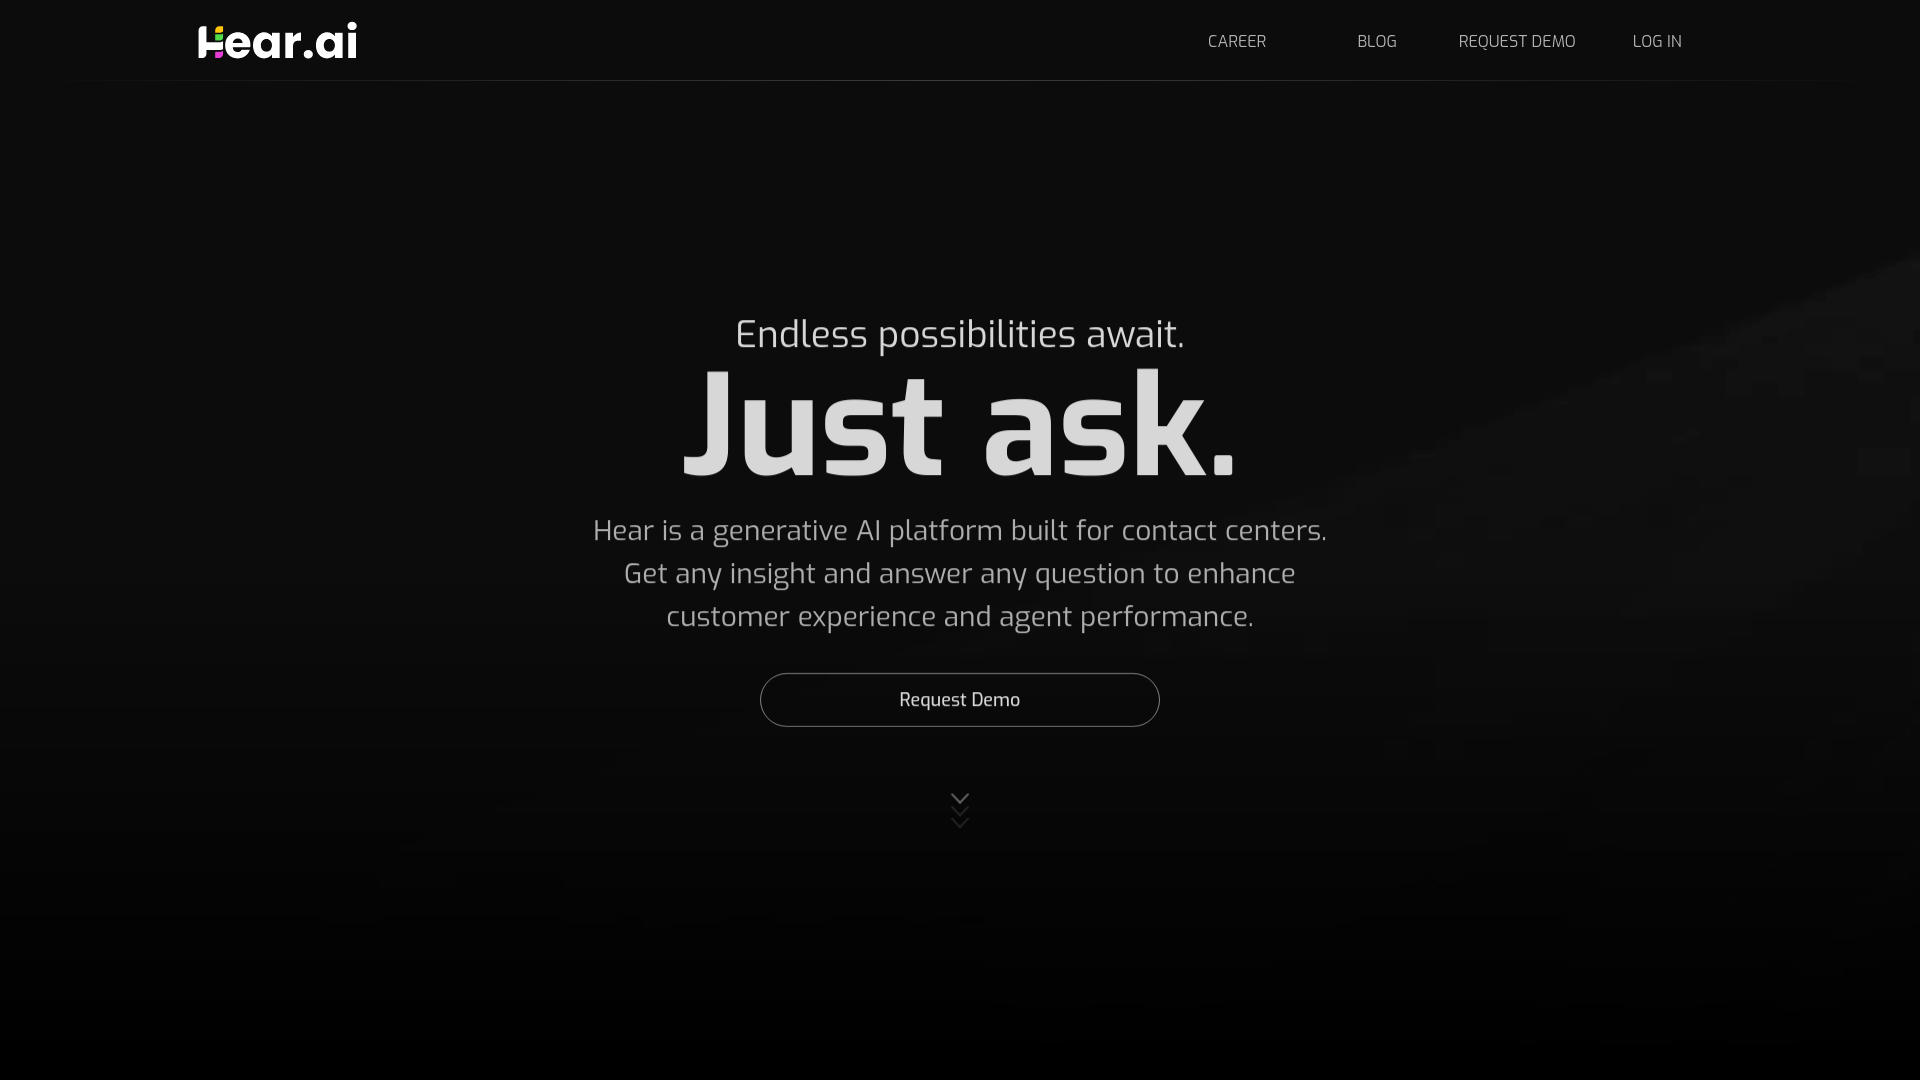Click the upper chevron of the scroll indicator

point(959,799)
